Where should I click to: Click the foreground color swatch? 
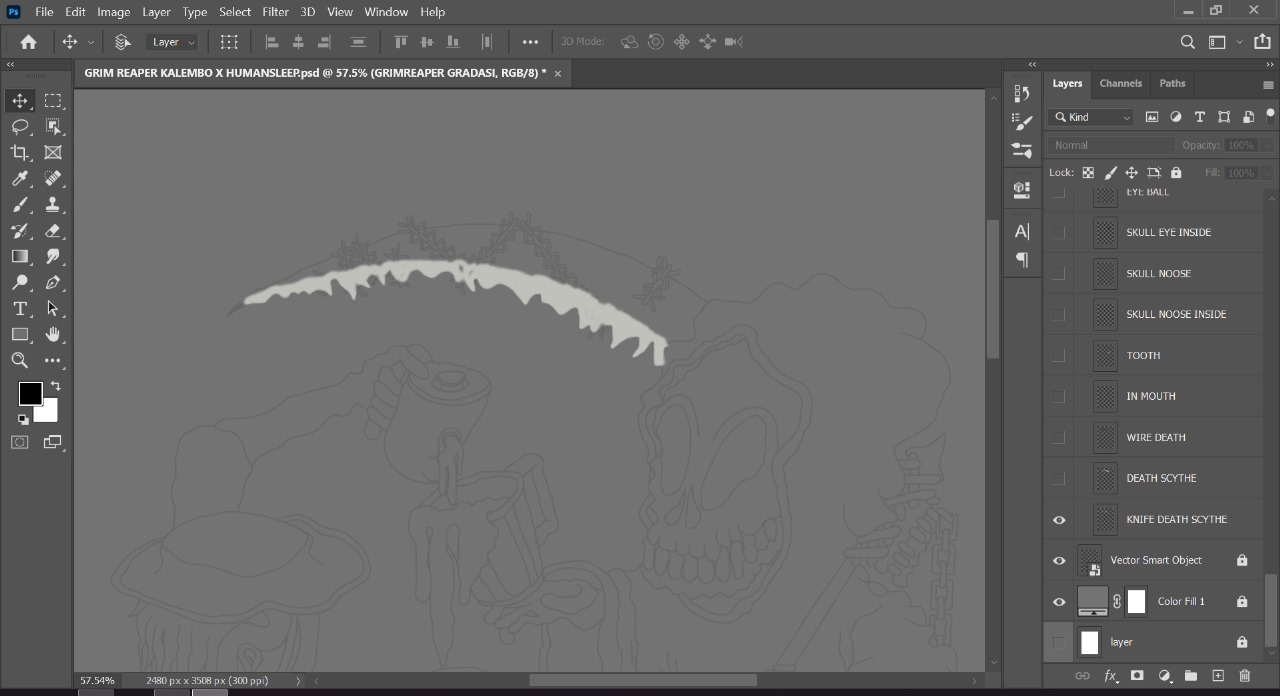pos(30,393)
